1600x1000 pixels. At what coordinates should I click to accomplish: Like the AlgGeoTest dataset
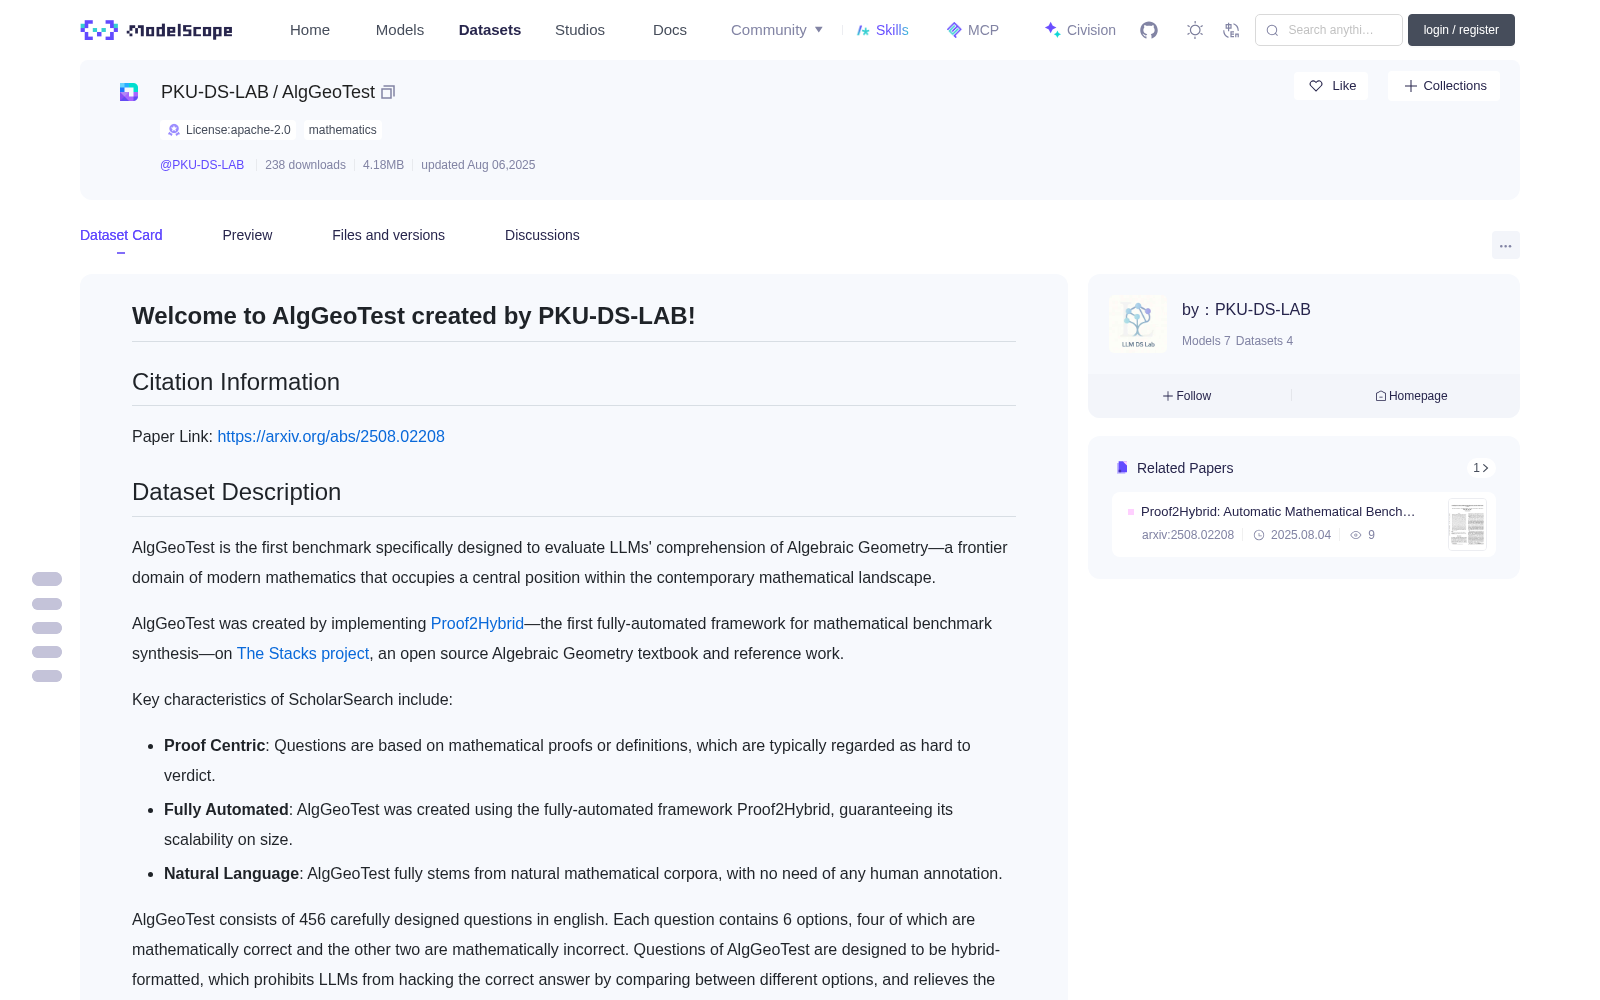[1331, 86]
